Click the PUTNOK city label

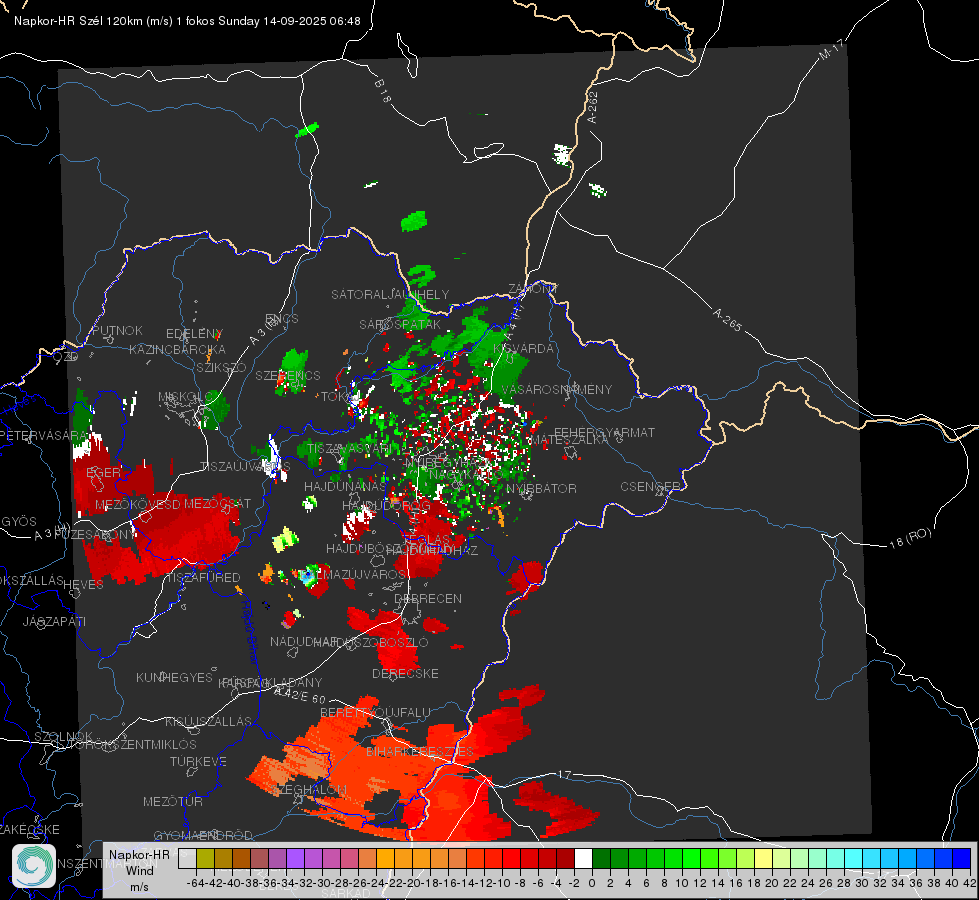click(x=117, y=330)
